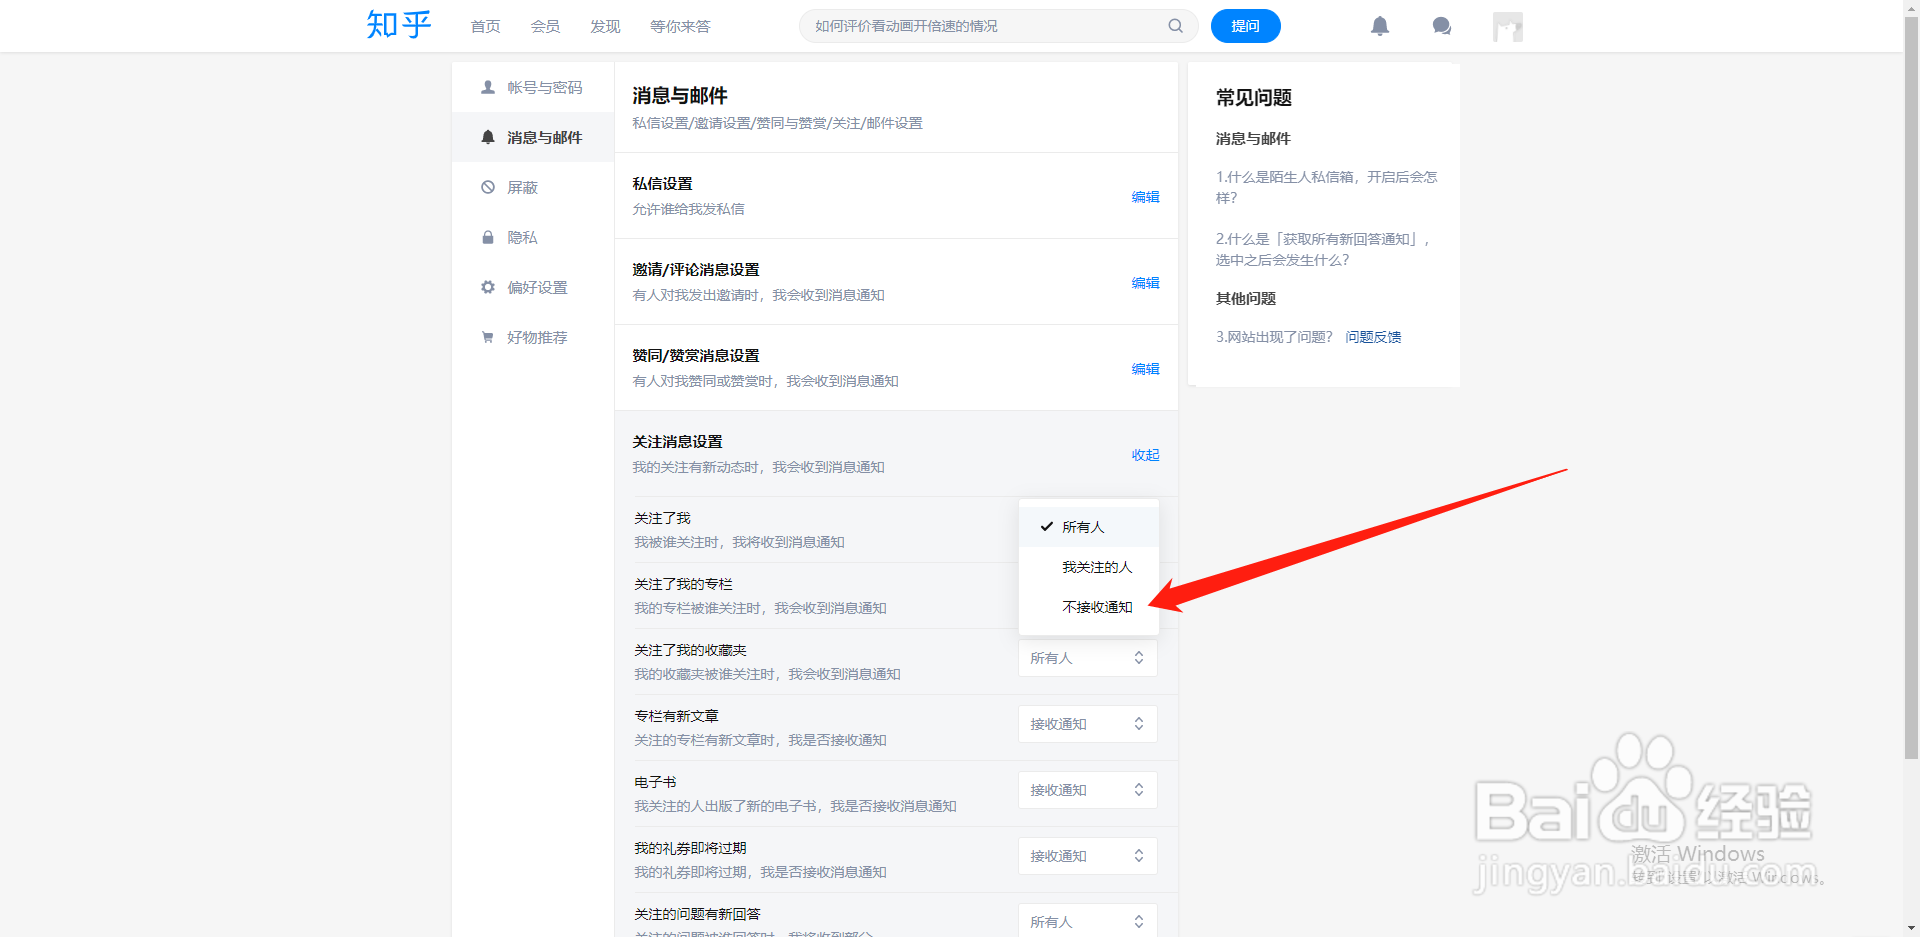This screenshot has width=1920, height=937.
Task: Open the 专栏有新文章 接收通知 dropdown
Action: [x=1087, y=723]
